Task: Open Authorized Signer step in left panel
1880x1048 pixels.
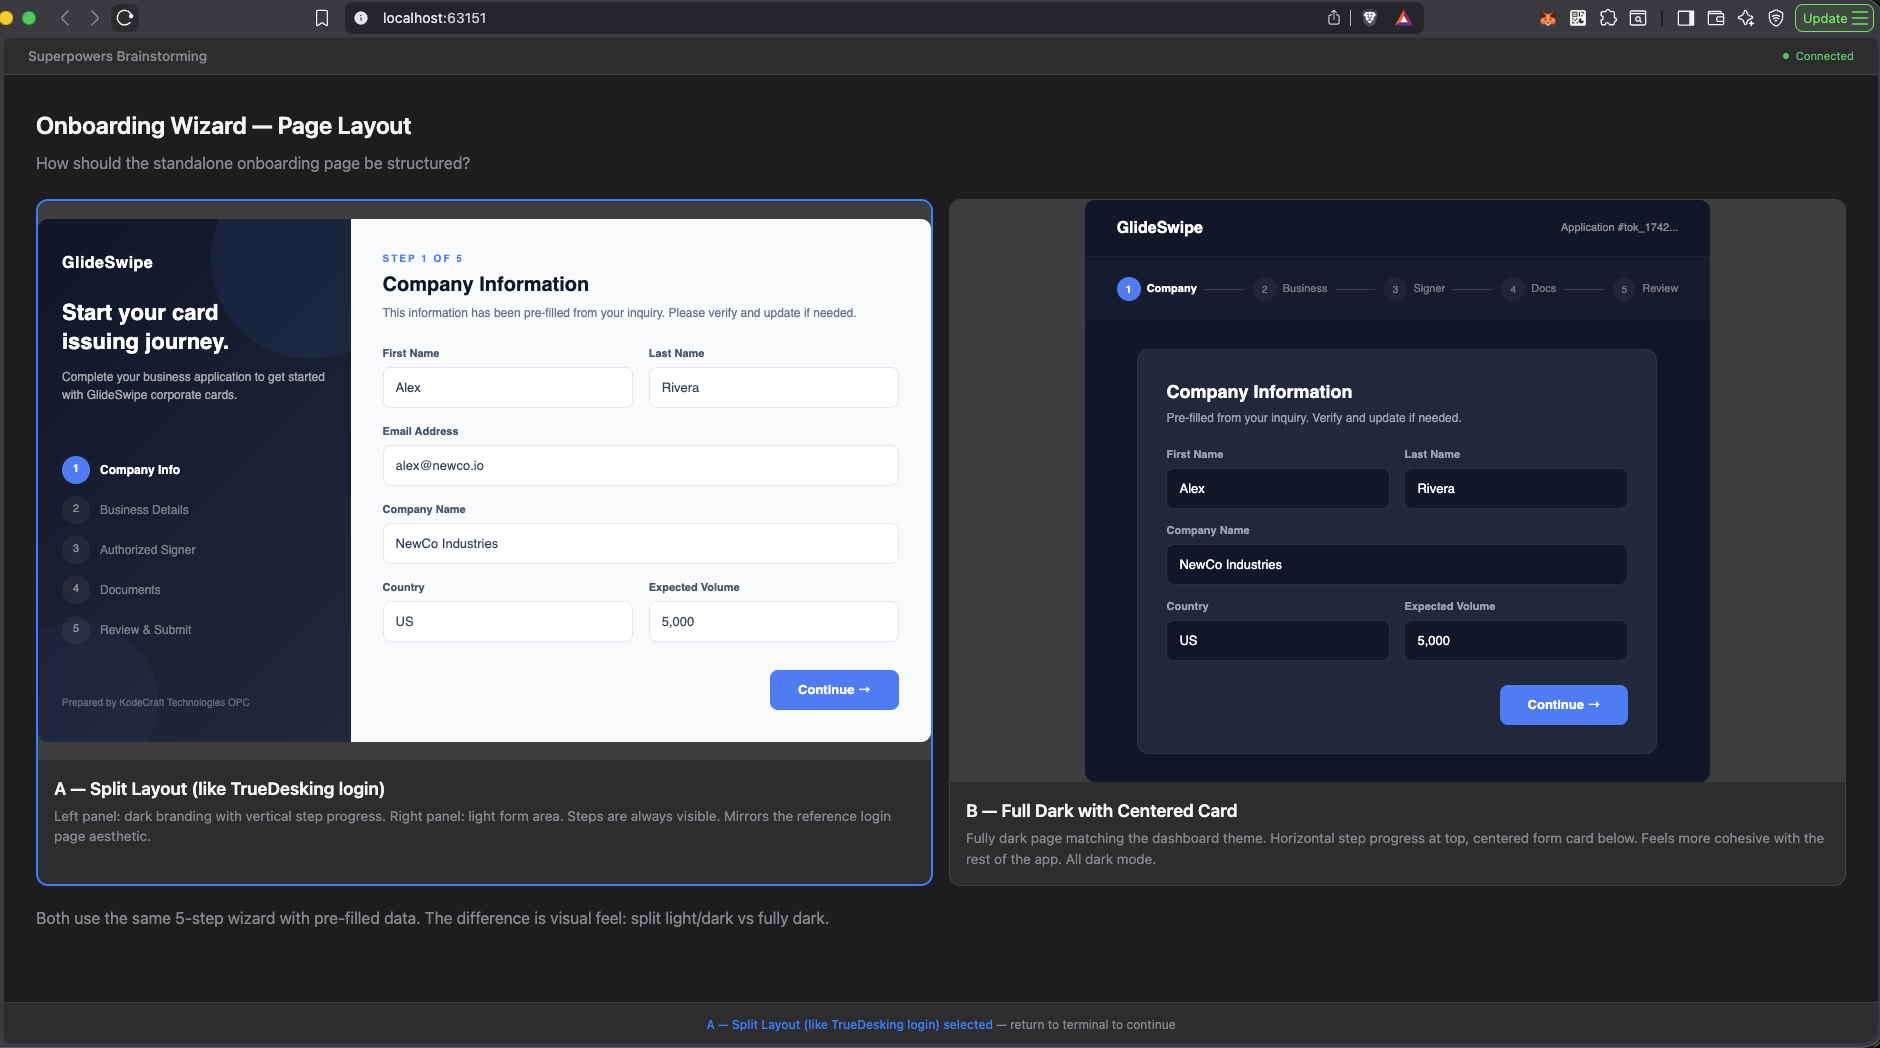Action: tap(147, 550)
